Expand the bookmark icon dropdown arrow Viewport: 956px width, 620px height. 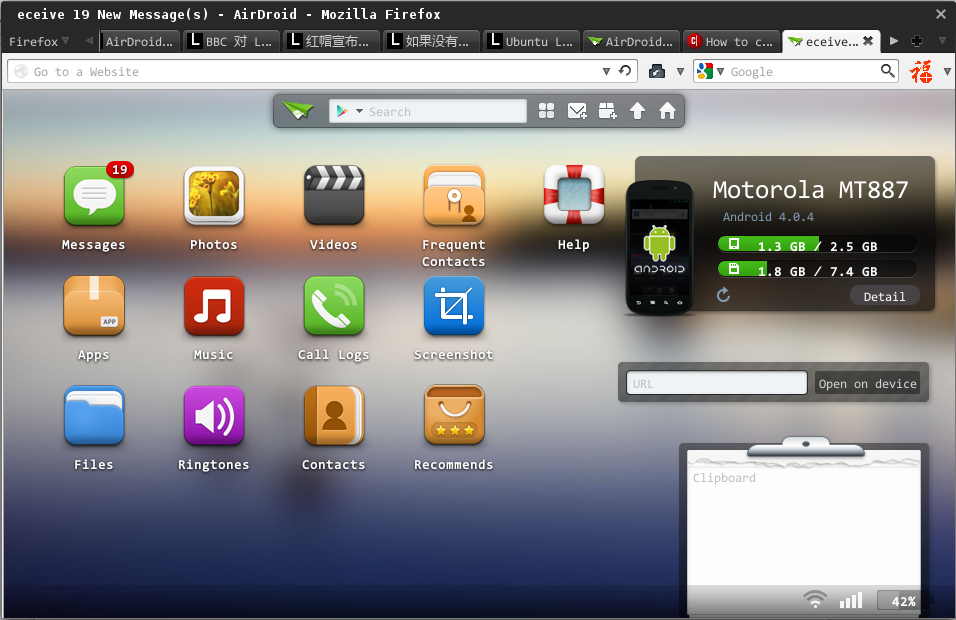pyautogui.click(x=680, y=71)
